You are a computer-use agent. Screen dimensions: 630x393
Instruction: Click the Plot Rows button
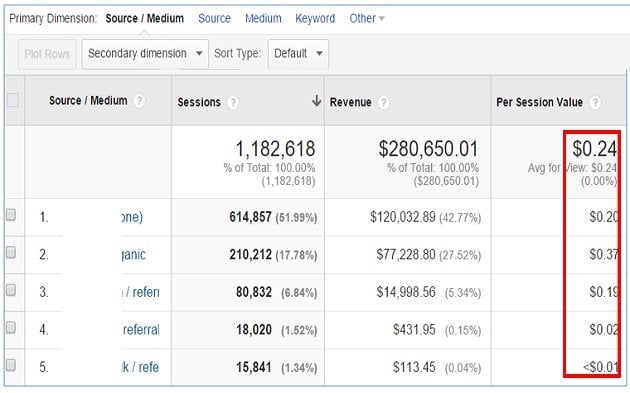coord(47,54)
